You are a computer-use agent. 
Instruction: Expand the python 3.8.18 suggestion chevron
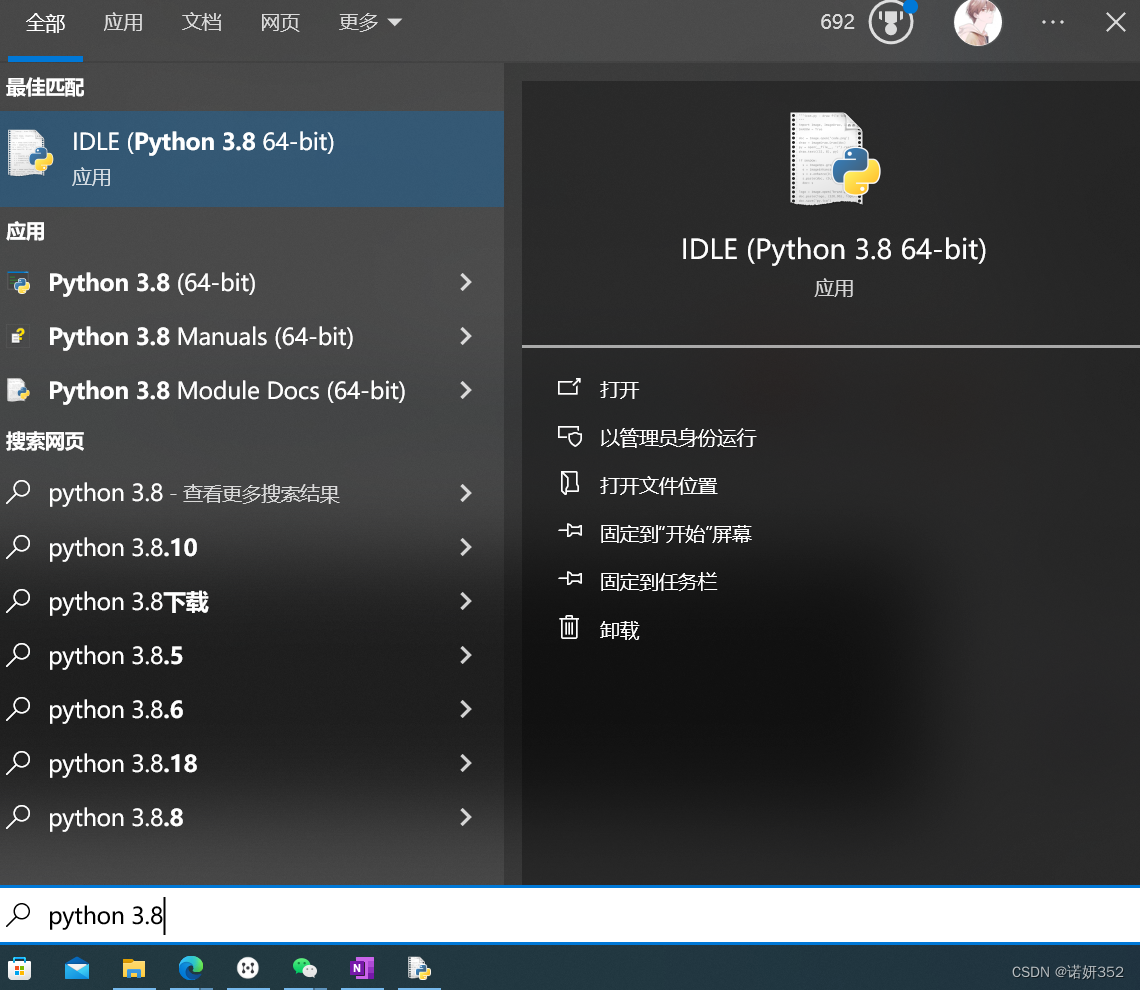(x=466, y=763)
